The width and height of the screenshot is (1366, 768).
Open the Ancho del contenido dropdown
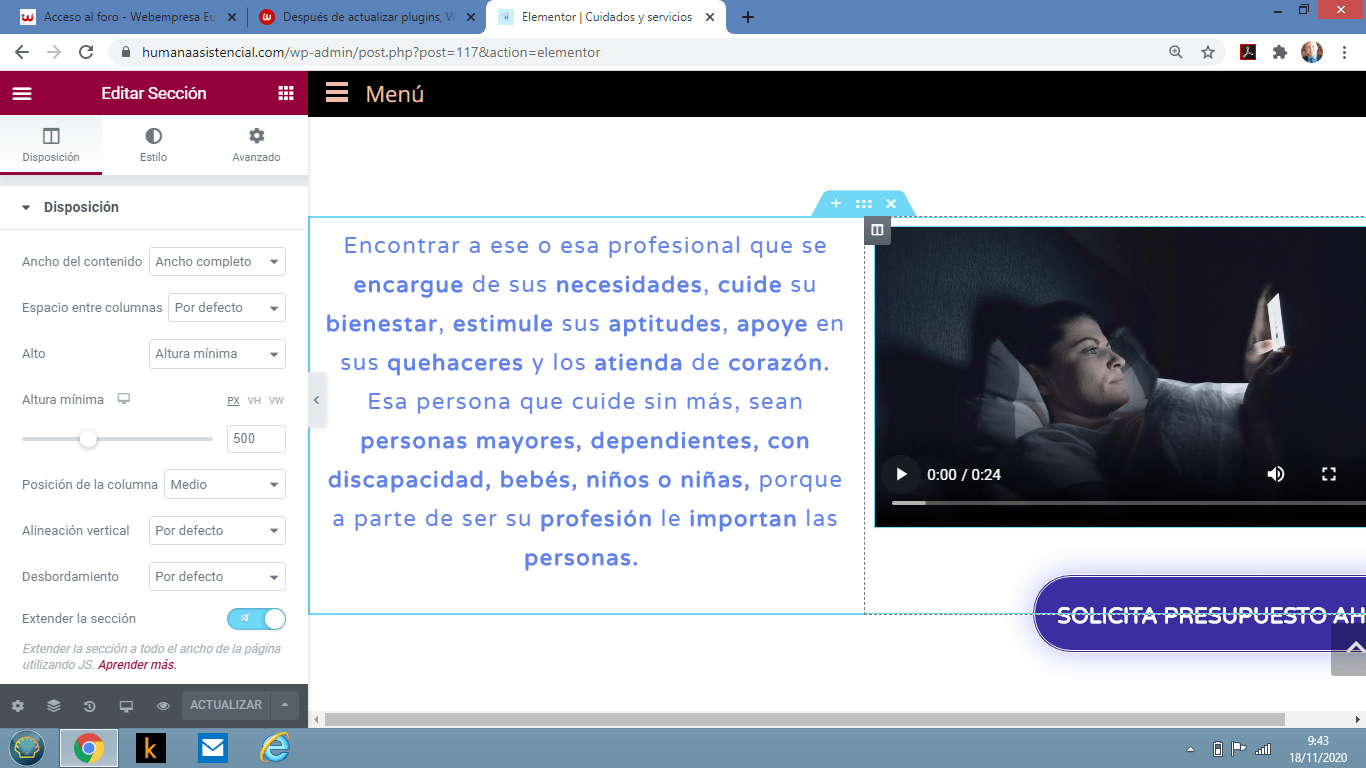[x=217, y=262]
